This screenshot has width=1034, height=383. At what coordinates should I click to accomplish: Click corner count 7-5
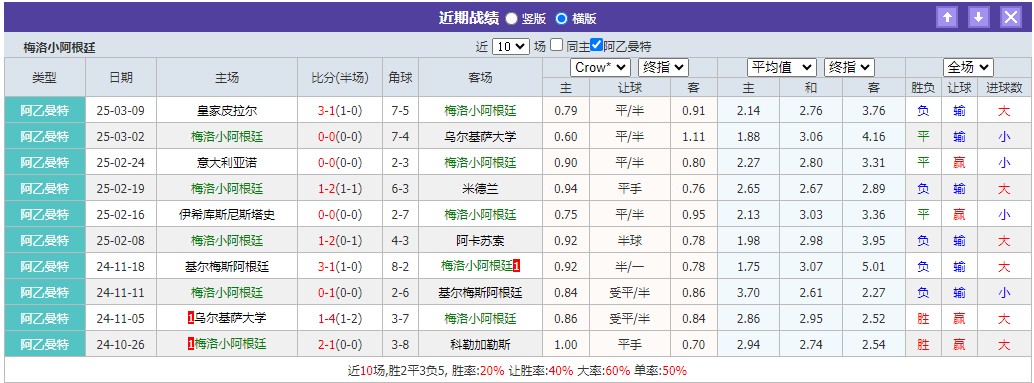point(400,111)
